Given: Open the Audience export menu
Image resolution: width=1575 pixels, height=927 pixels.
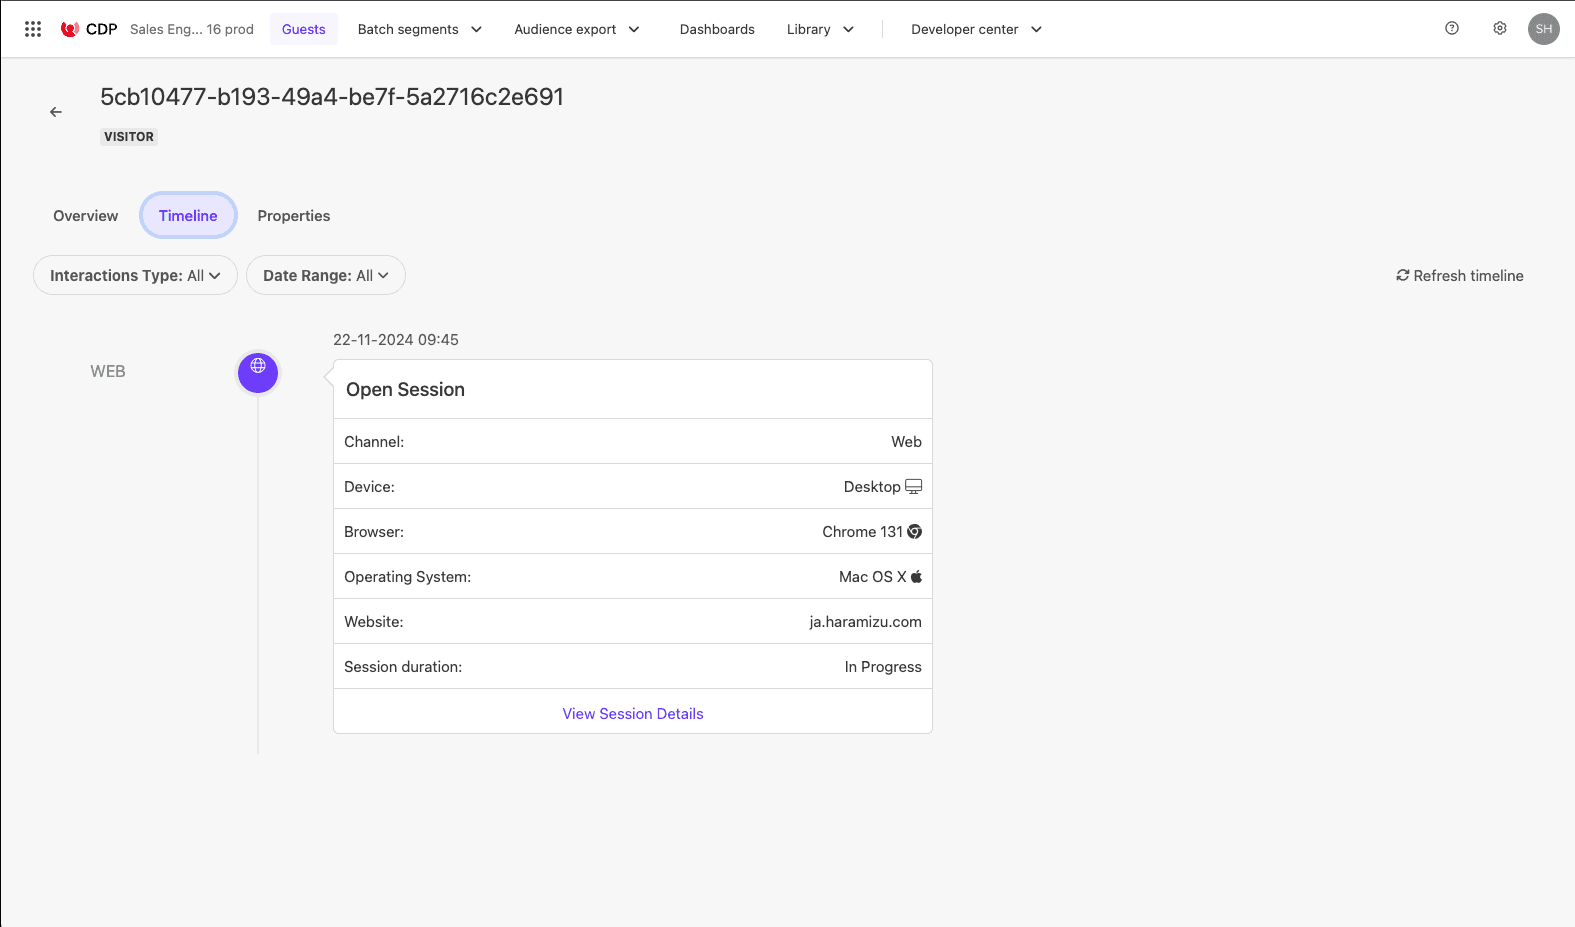Looking at the screenshot, I should pos(577,29).
